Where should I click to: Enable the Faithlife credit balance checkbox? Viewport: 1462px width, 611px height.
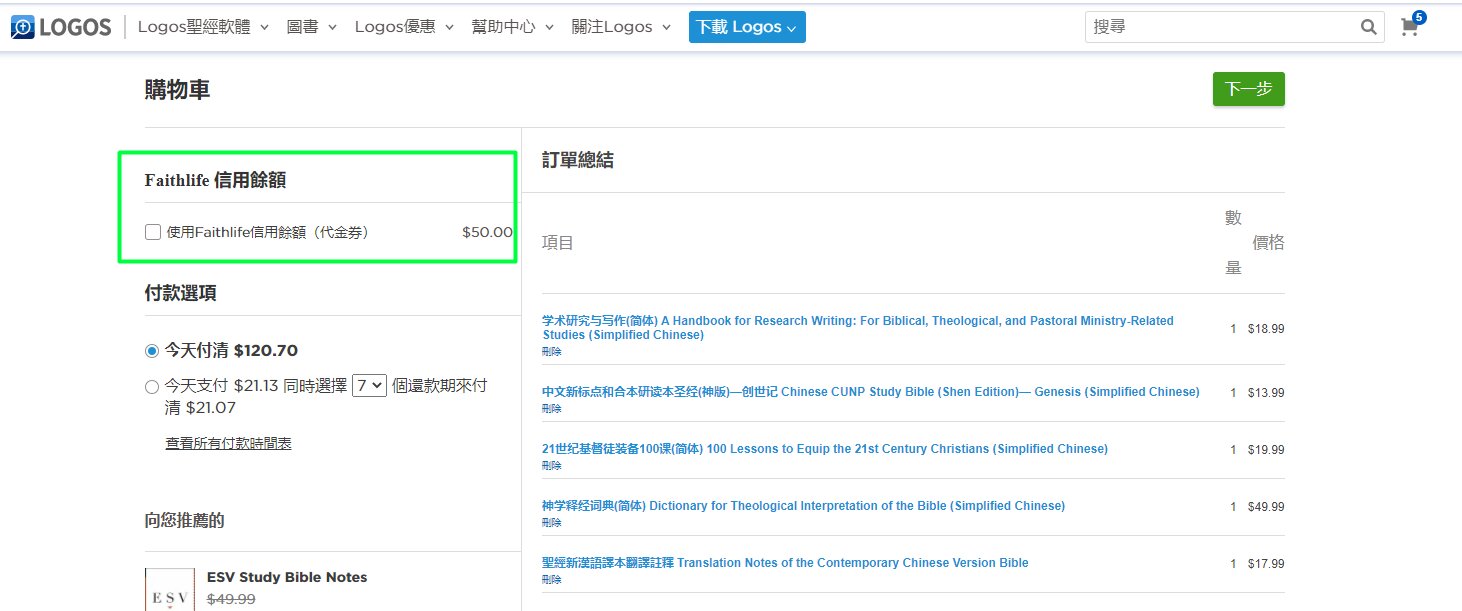153,232
